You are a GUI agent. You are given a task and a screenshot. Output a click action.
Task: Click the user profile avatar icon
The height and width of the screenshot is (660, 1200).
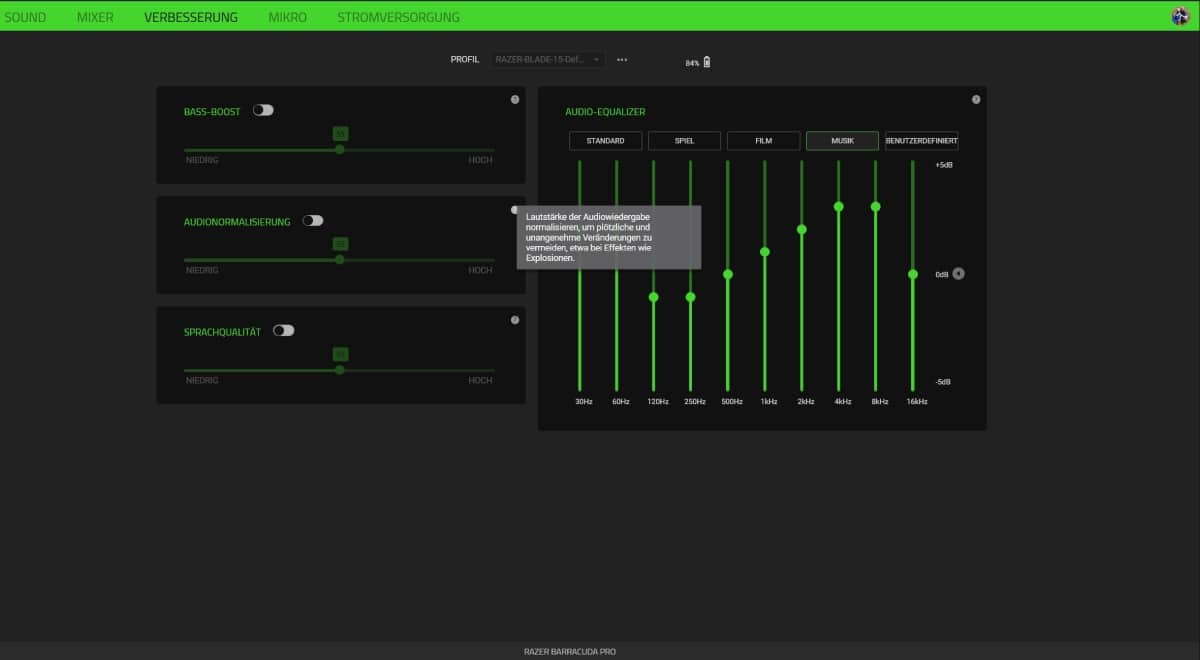(x=1180, y=16)
